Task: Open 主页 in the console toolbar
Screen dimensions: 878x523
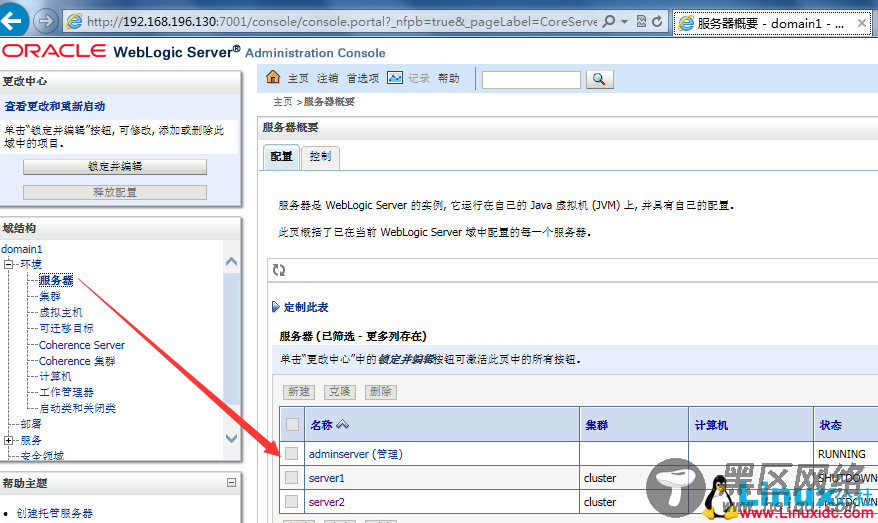Action: 298,78
